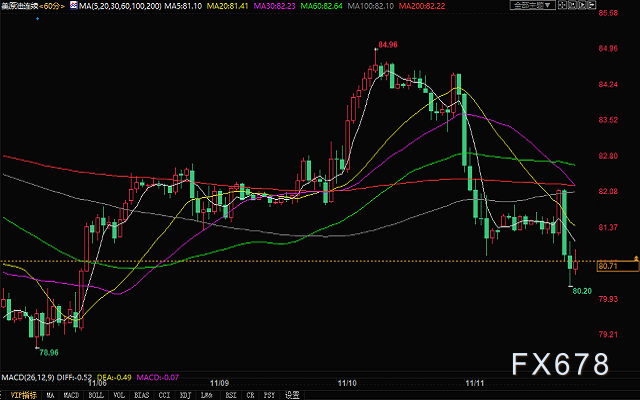
Task: Click the MACD:-0.07 value
Action: [158, 378]
